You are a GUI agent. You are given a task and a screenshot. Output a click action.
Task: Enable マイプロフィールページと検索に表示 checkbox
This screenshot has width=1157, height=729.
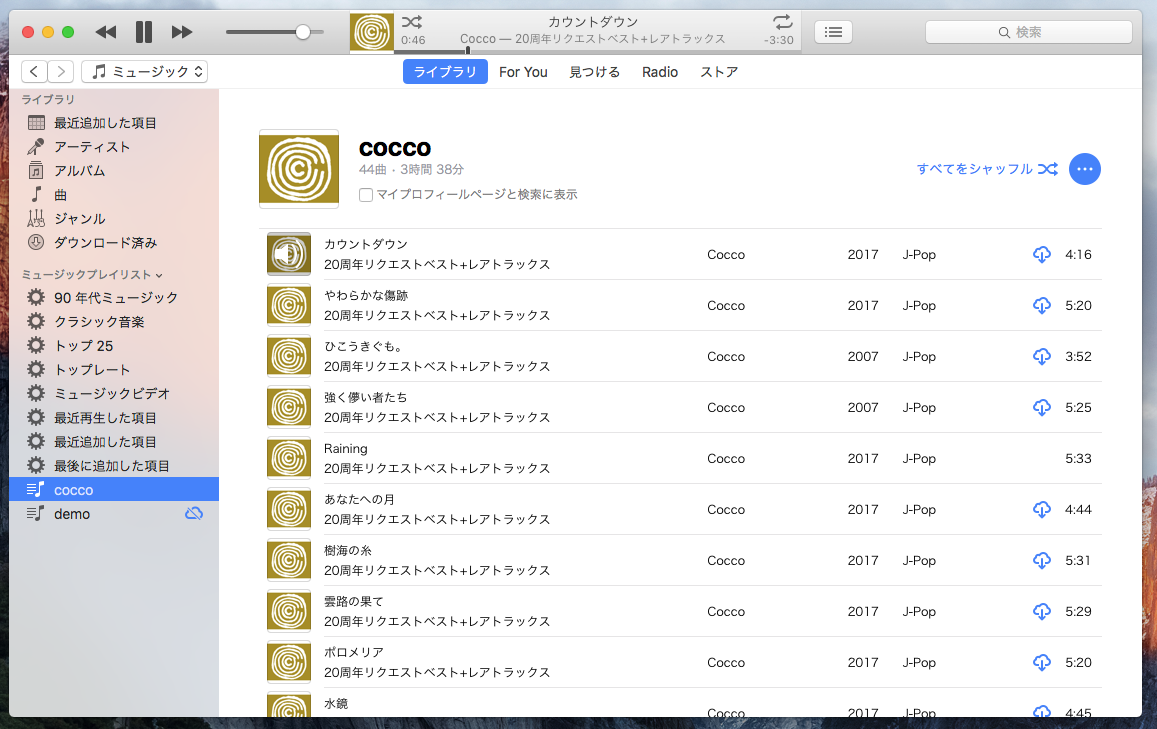366,195
